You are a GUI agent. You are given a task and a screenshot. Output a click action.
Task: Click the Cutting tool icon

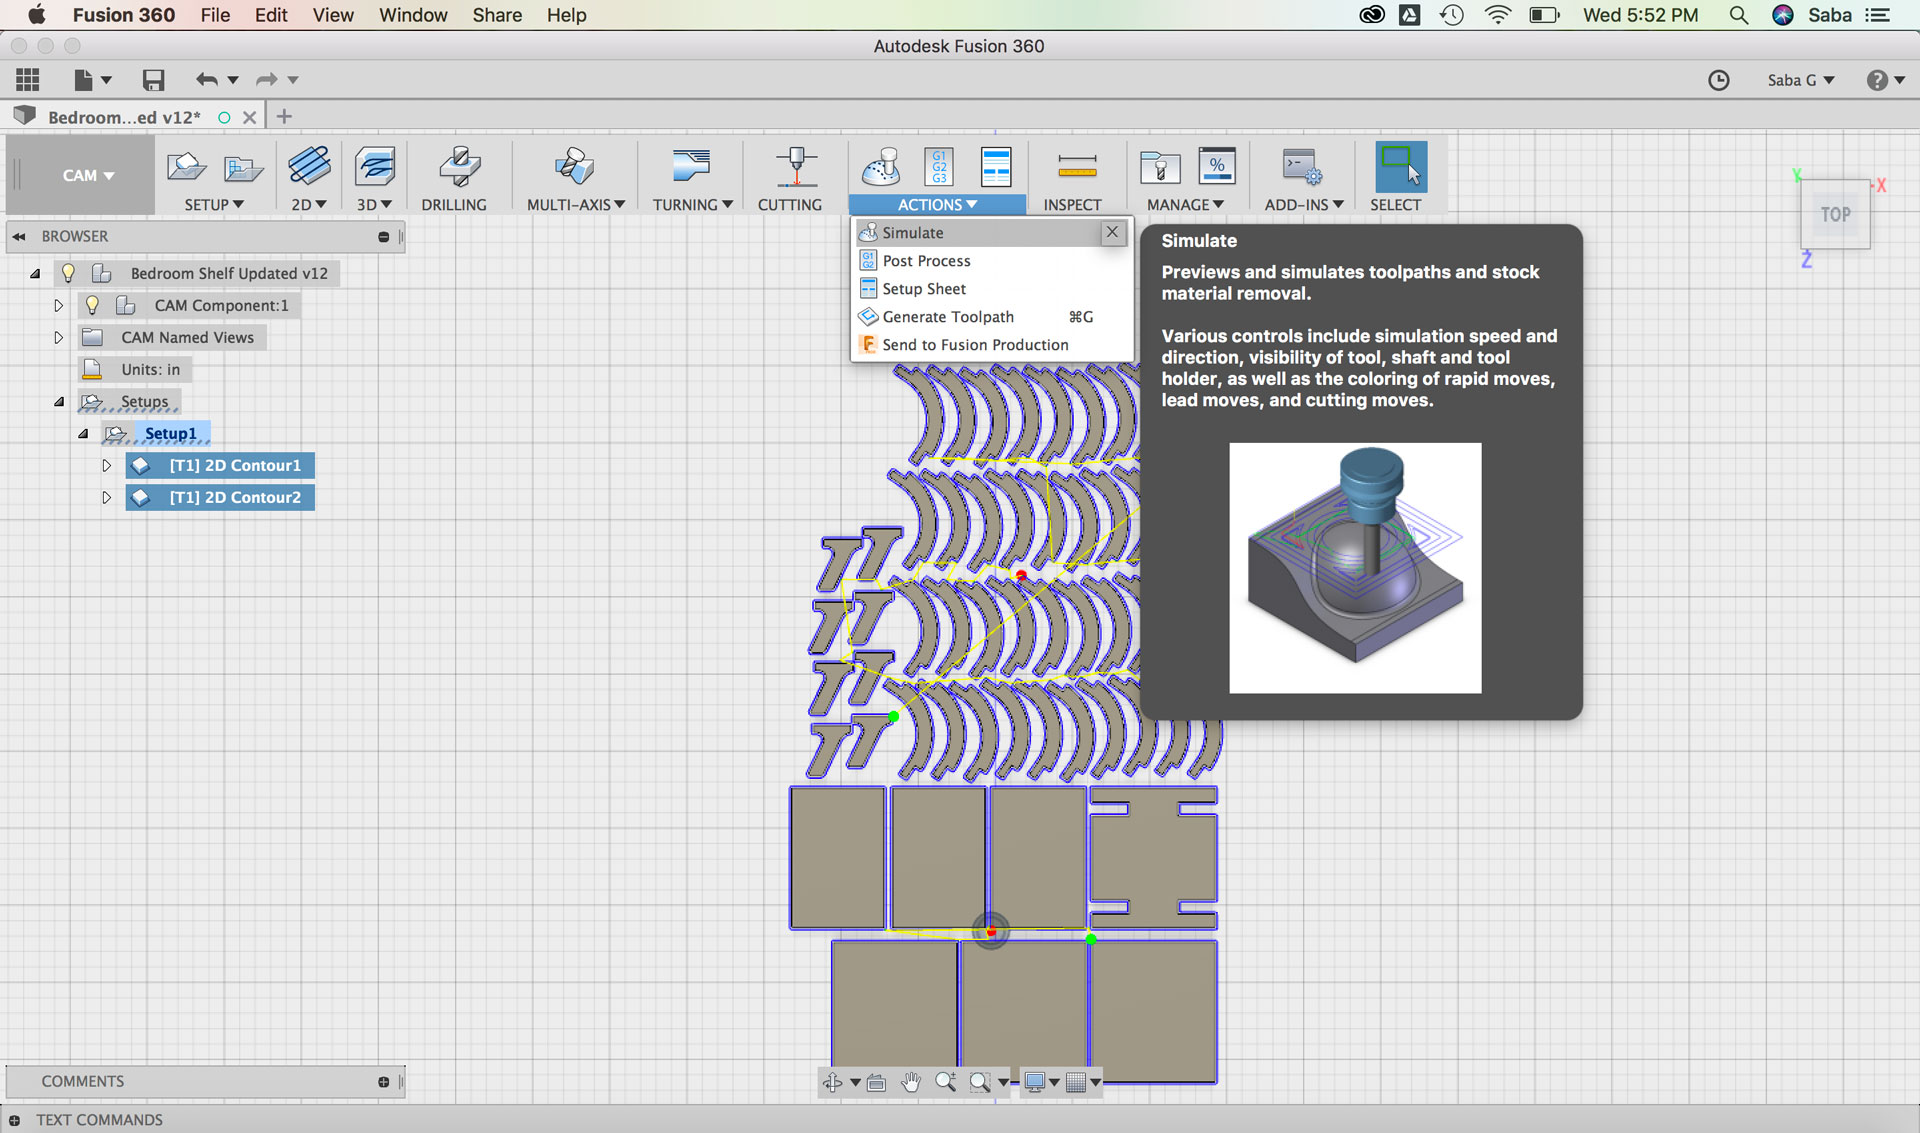(x=795, y=167)
